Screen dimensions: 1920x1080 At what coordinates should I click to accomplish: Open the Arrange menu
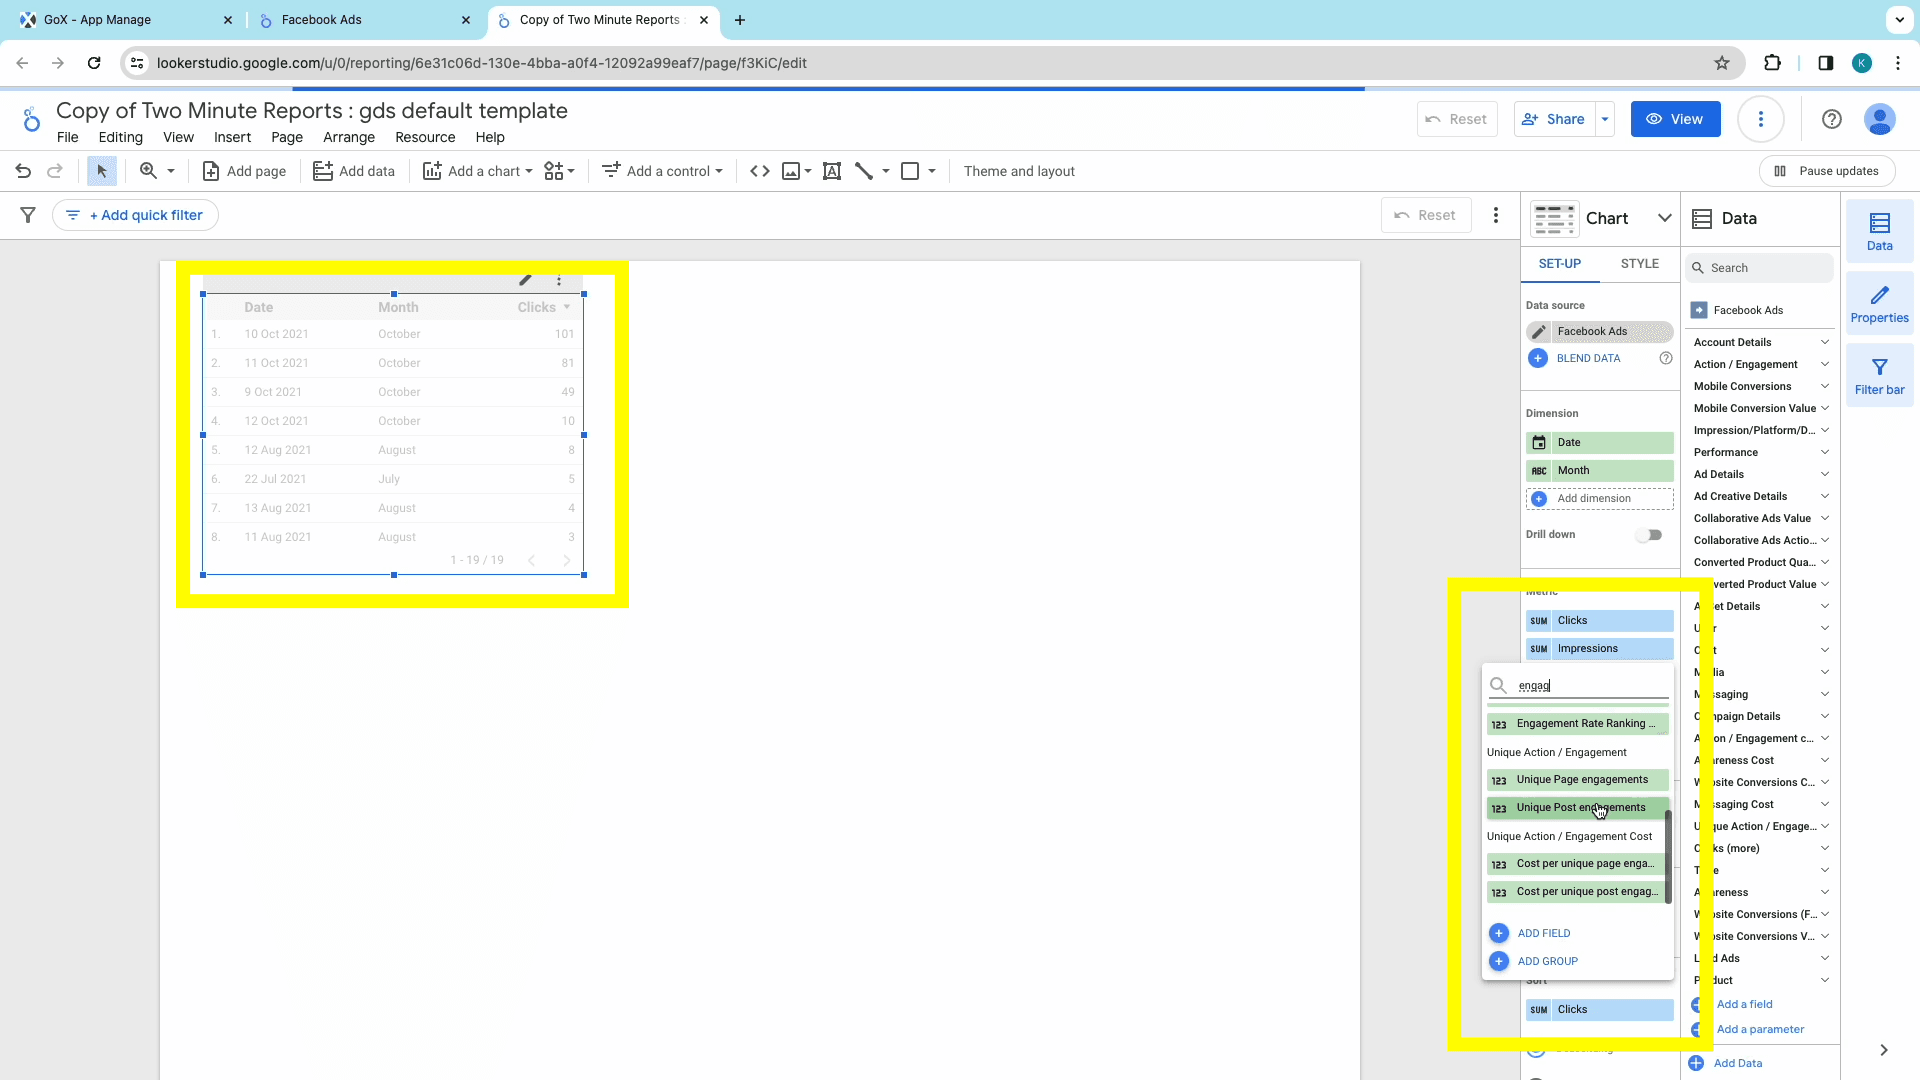coord(349,138)
